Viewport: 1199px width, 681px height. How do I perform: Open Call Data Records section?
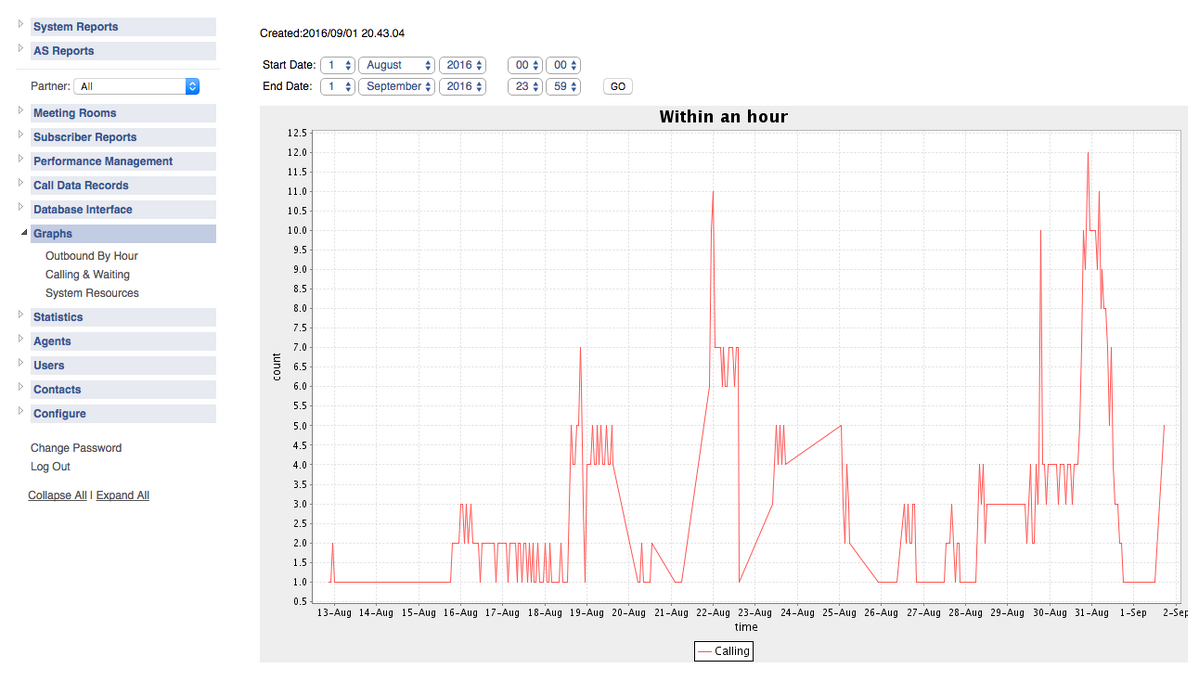tap(123, 186)
